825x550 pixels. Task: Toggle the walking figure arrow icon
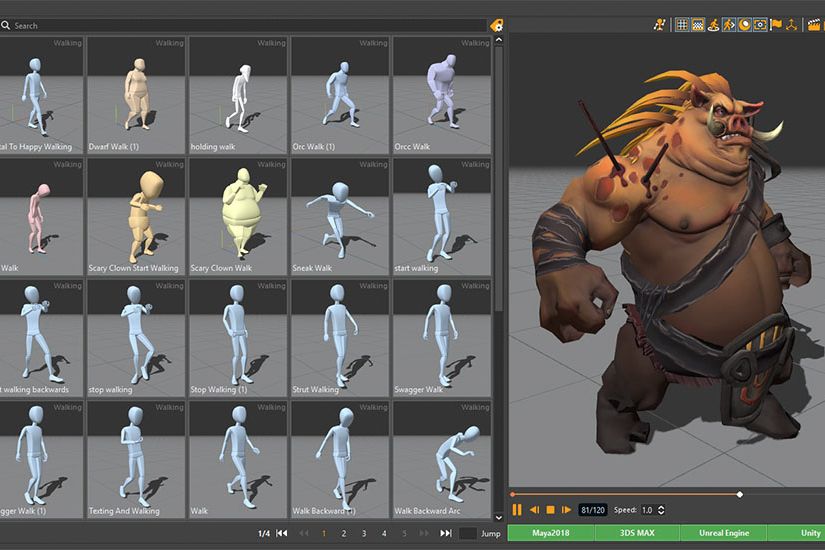click(x=729, y=24)
